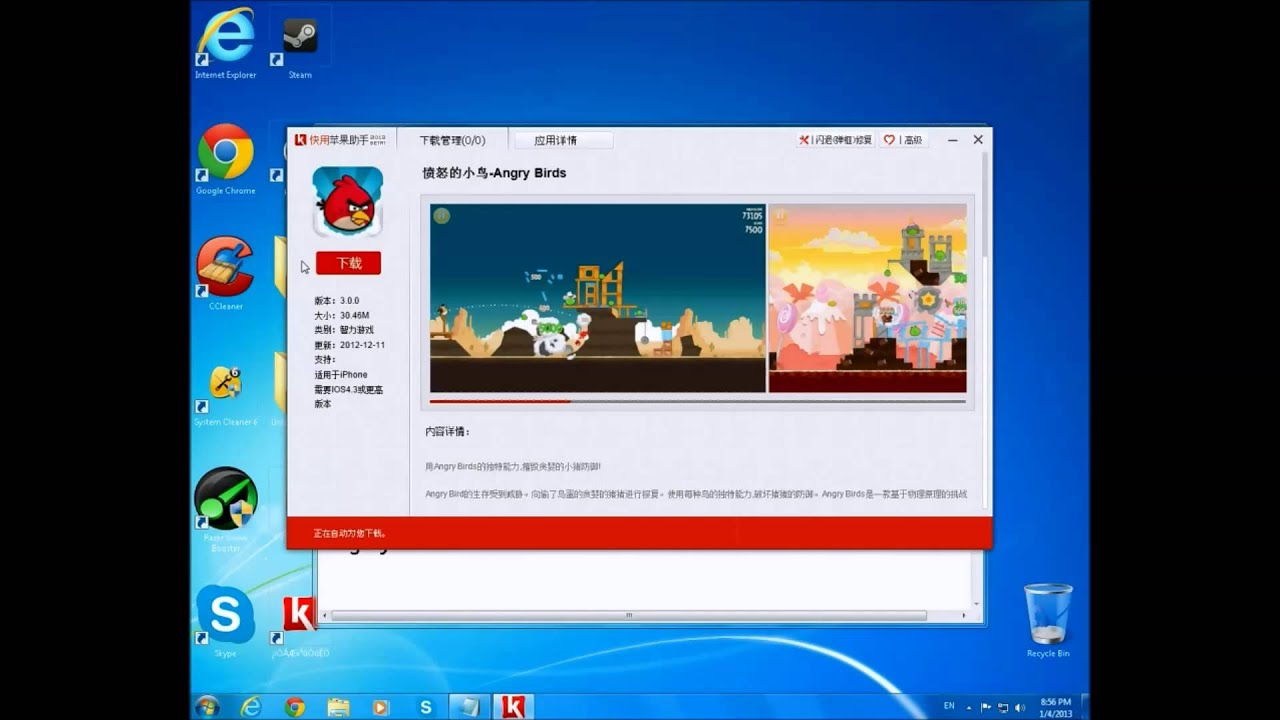
Task: Open the 下载管理(0/0) tab
Action: (452, 140)
